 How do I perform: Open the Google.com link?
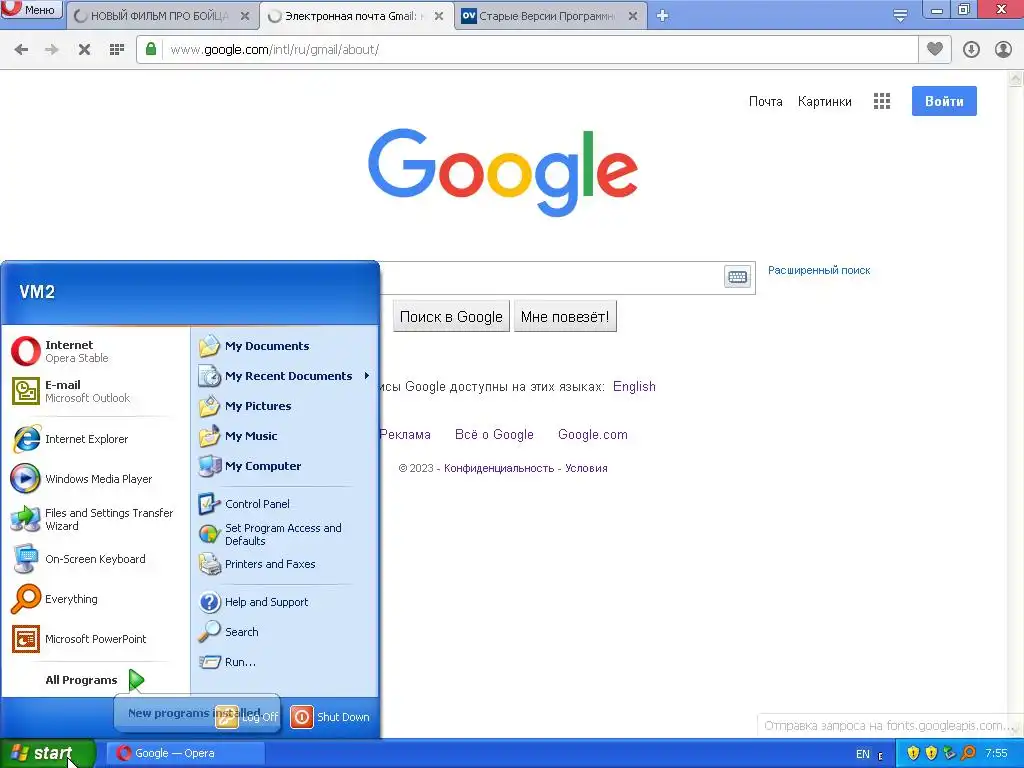(x=592, y=435)
